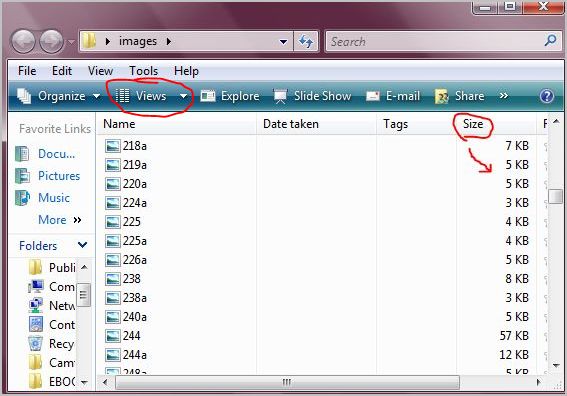Image resolution: width=567 pixels, height=396 pixels.
Task: Click the 57 KB size cell
Action: tap(514, 336)
